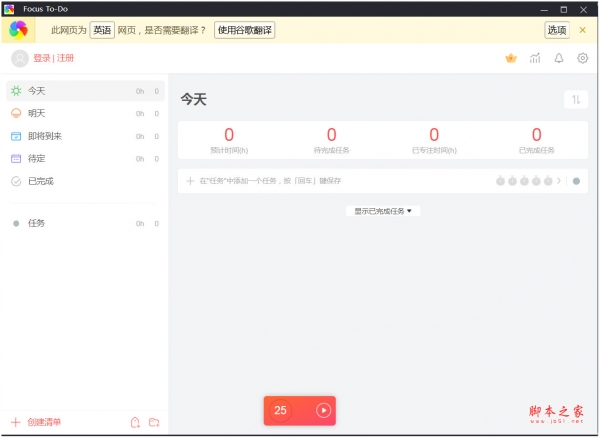Click 使用谷歌翻译 button

click(x=245, y=30)
